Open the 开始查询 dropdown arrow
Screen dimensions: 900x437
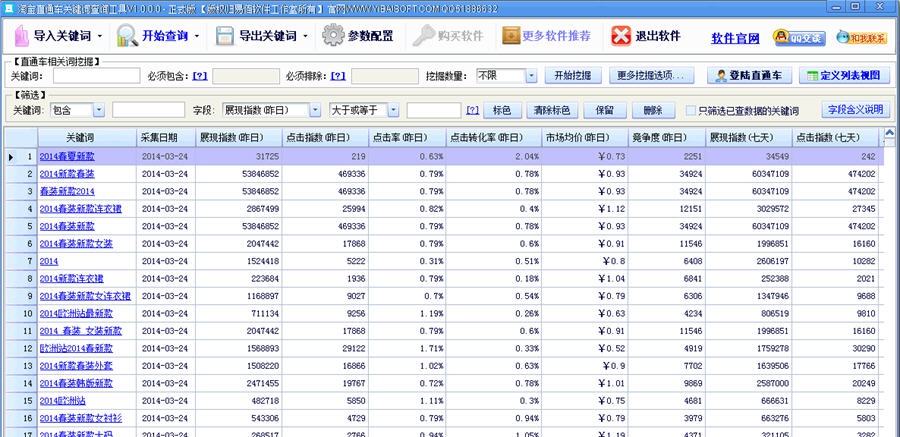pos(196,36)
